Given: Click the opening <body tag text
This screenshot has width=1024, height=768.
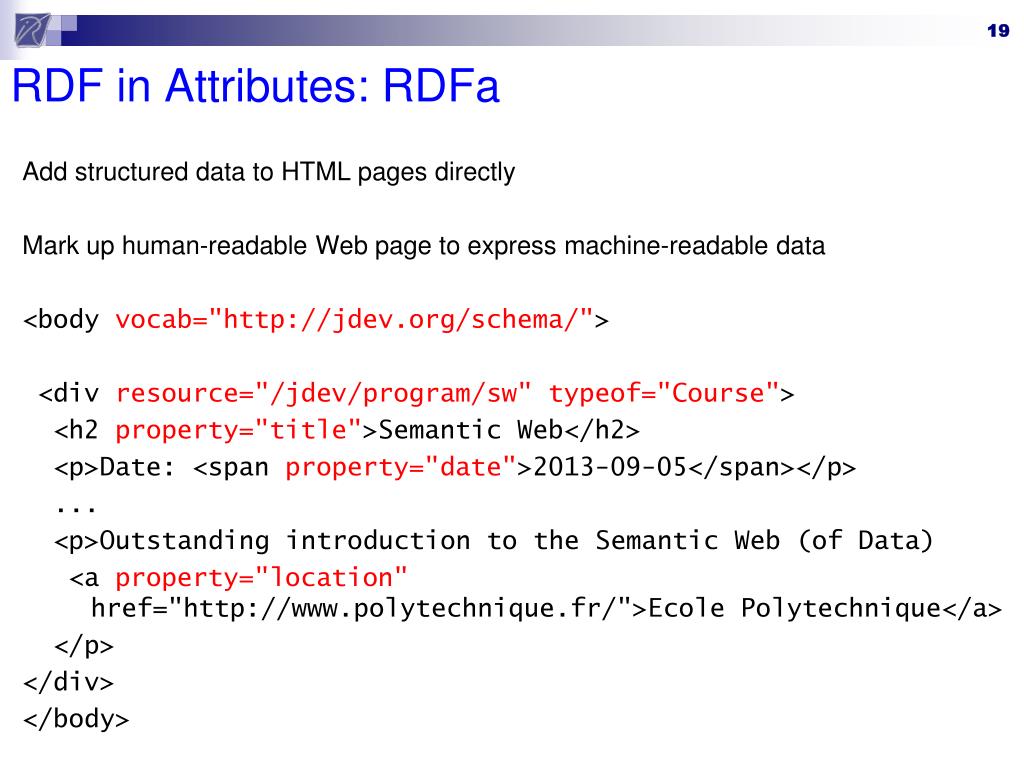Looking at the screenshot, I should tap(61, 320).
